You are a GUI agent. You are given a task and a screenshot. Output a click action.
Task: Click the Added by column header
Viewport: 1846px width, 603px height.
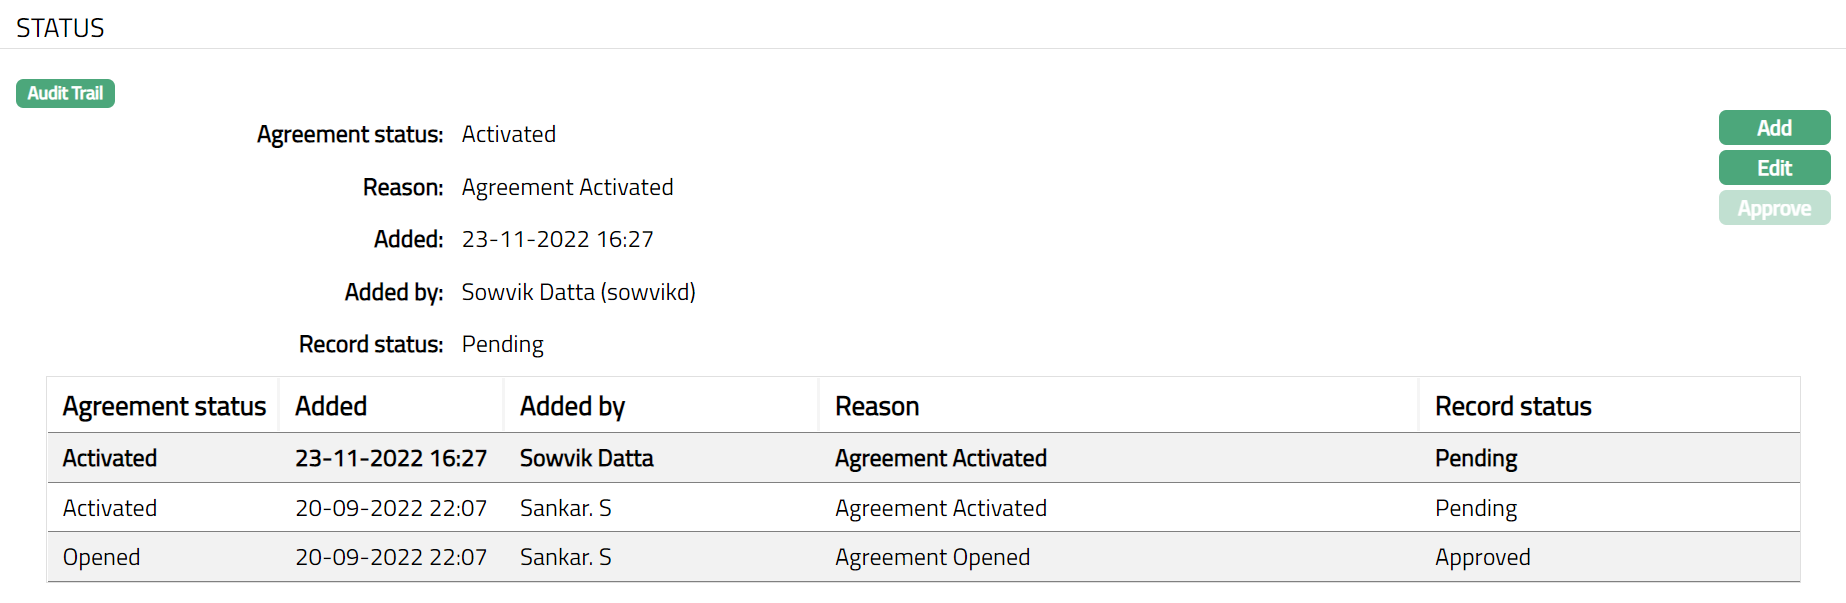pos(572,406)
